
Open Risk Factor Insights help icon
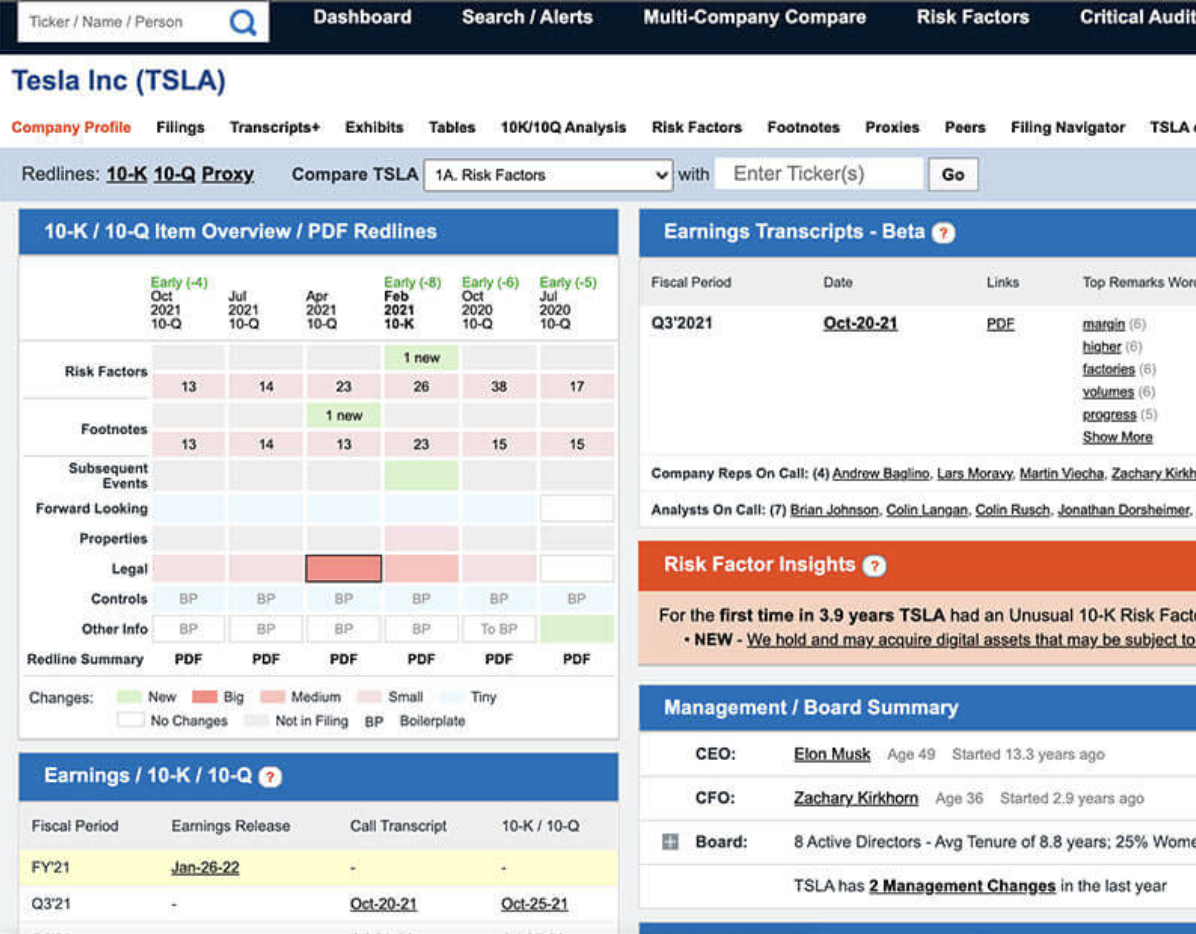tap(874, 566)
